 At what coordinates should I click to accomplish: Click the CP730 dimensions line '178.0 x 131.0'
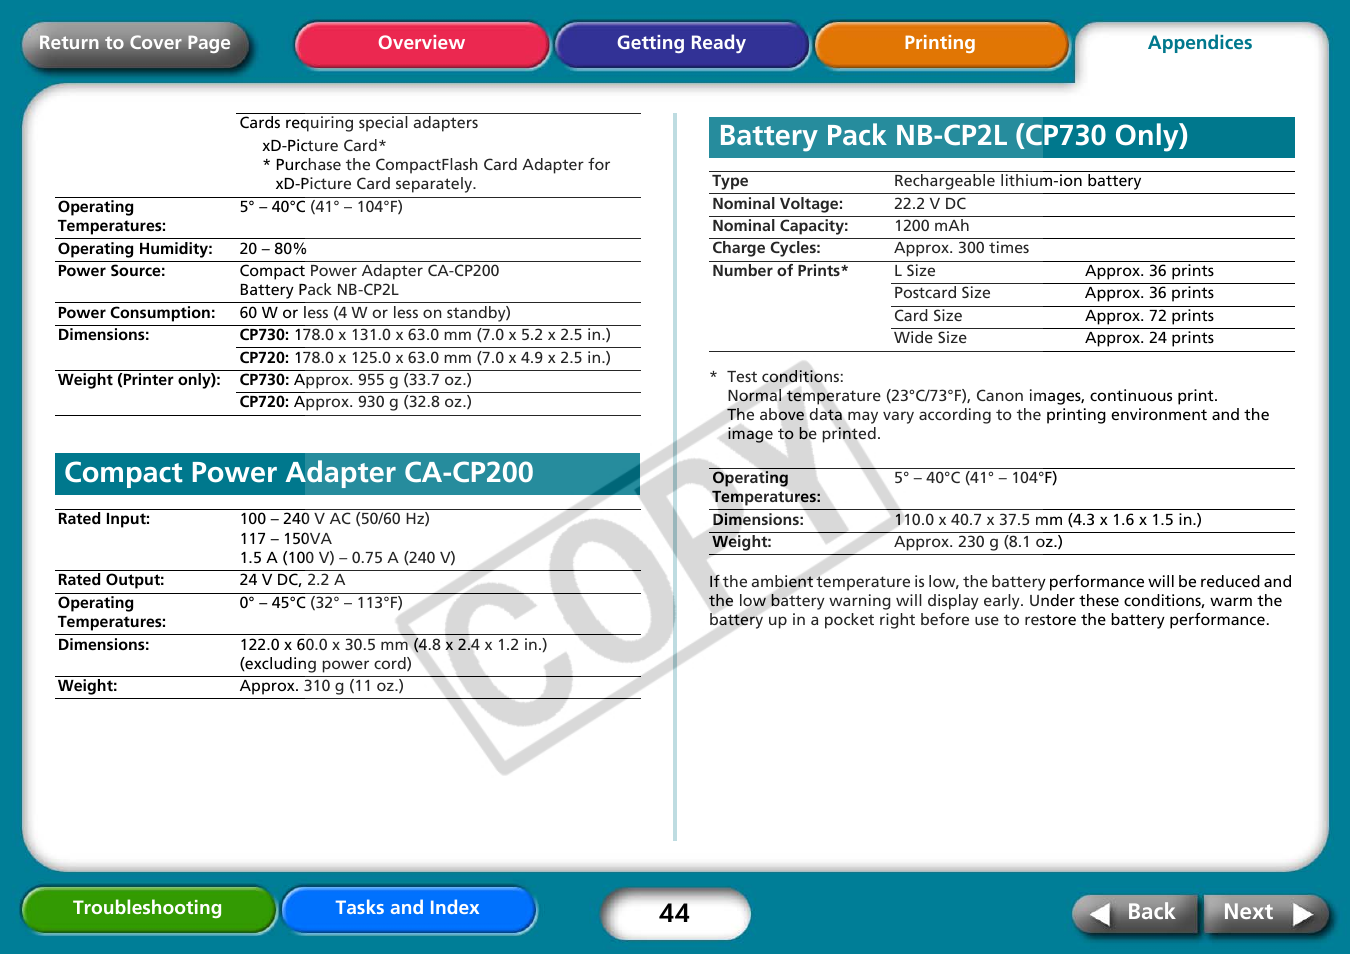click(x=425, y=335)
